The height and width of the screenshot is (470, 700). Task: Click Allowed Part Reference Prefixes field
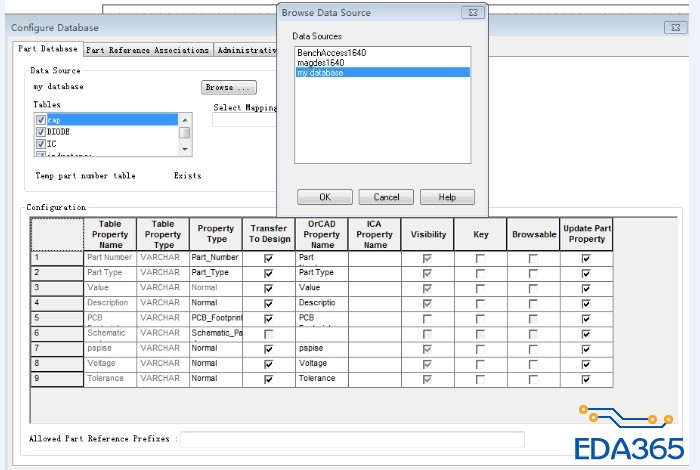pos(352,439)
